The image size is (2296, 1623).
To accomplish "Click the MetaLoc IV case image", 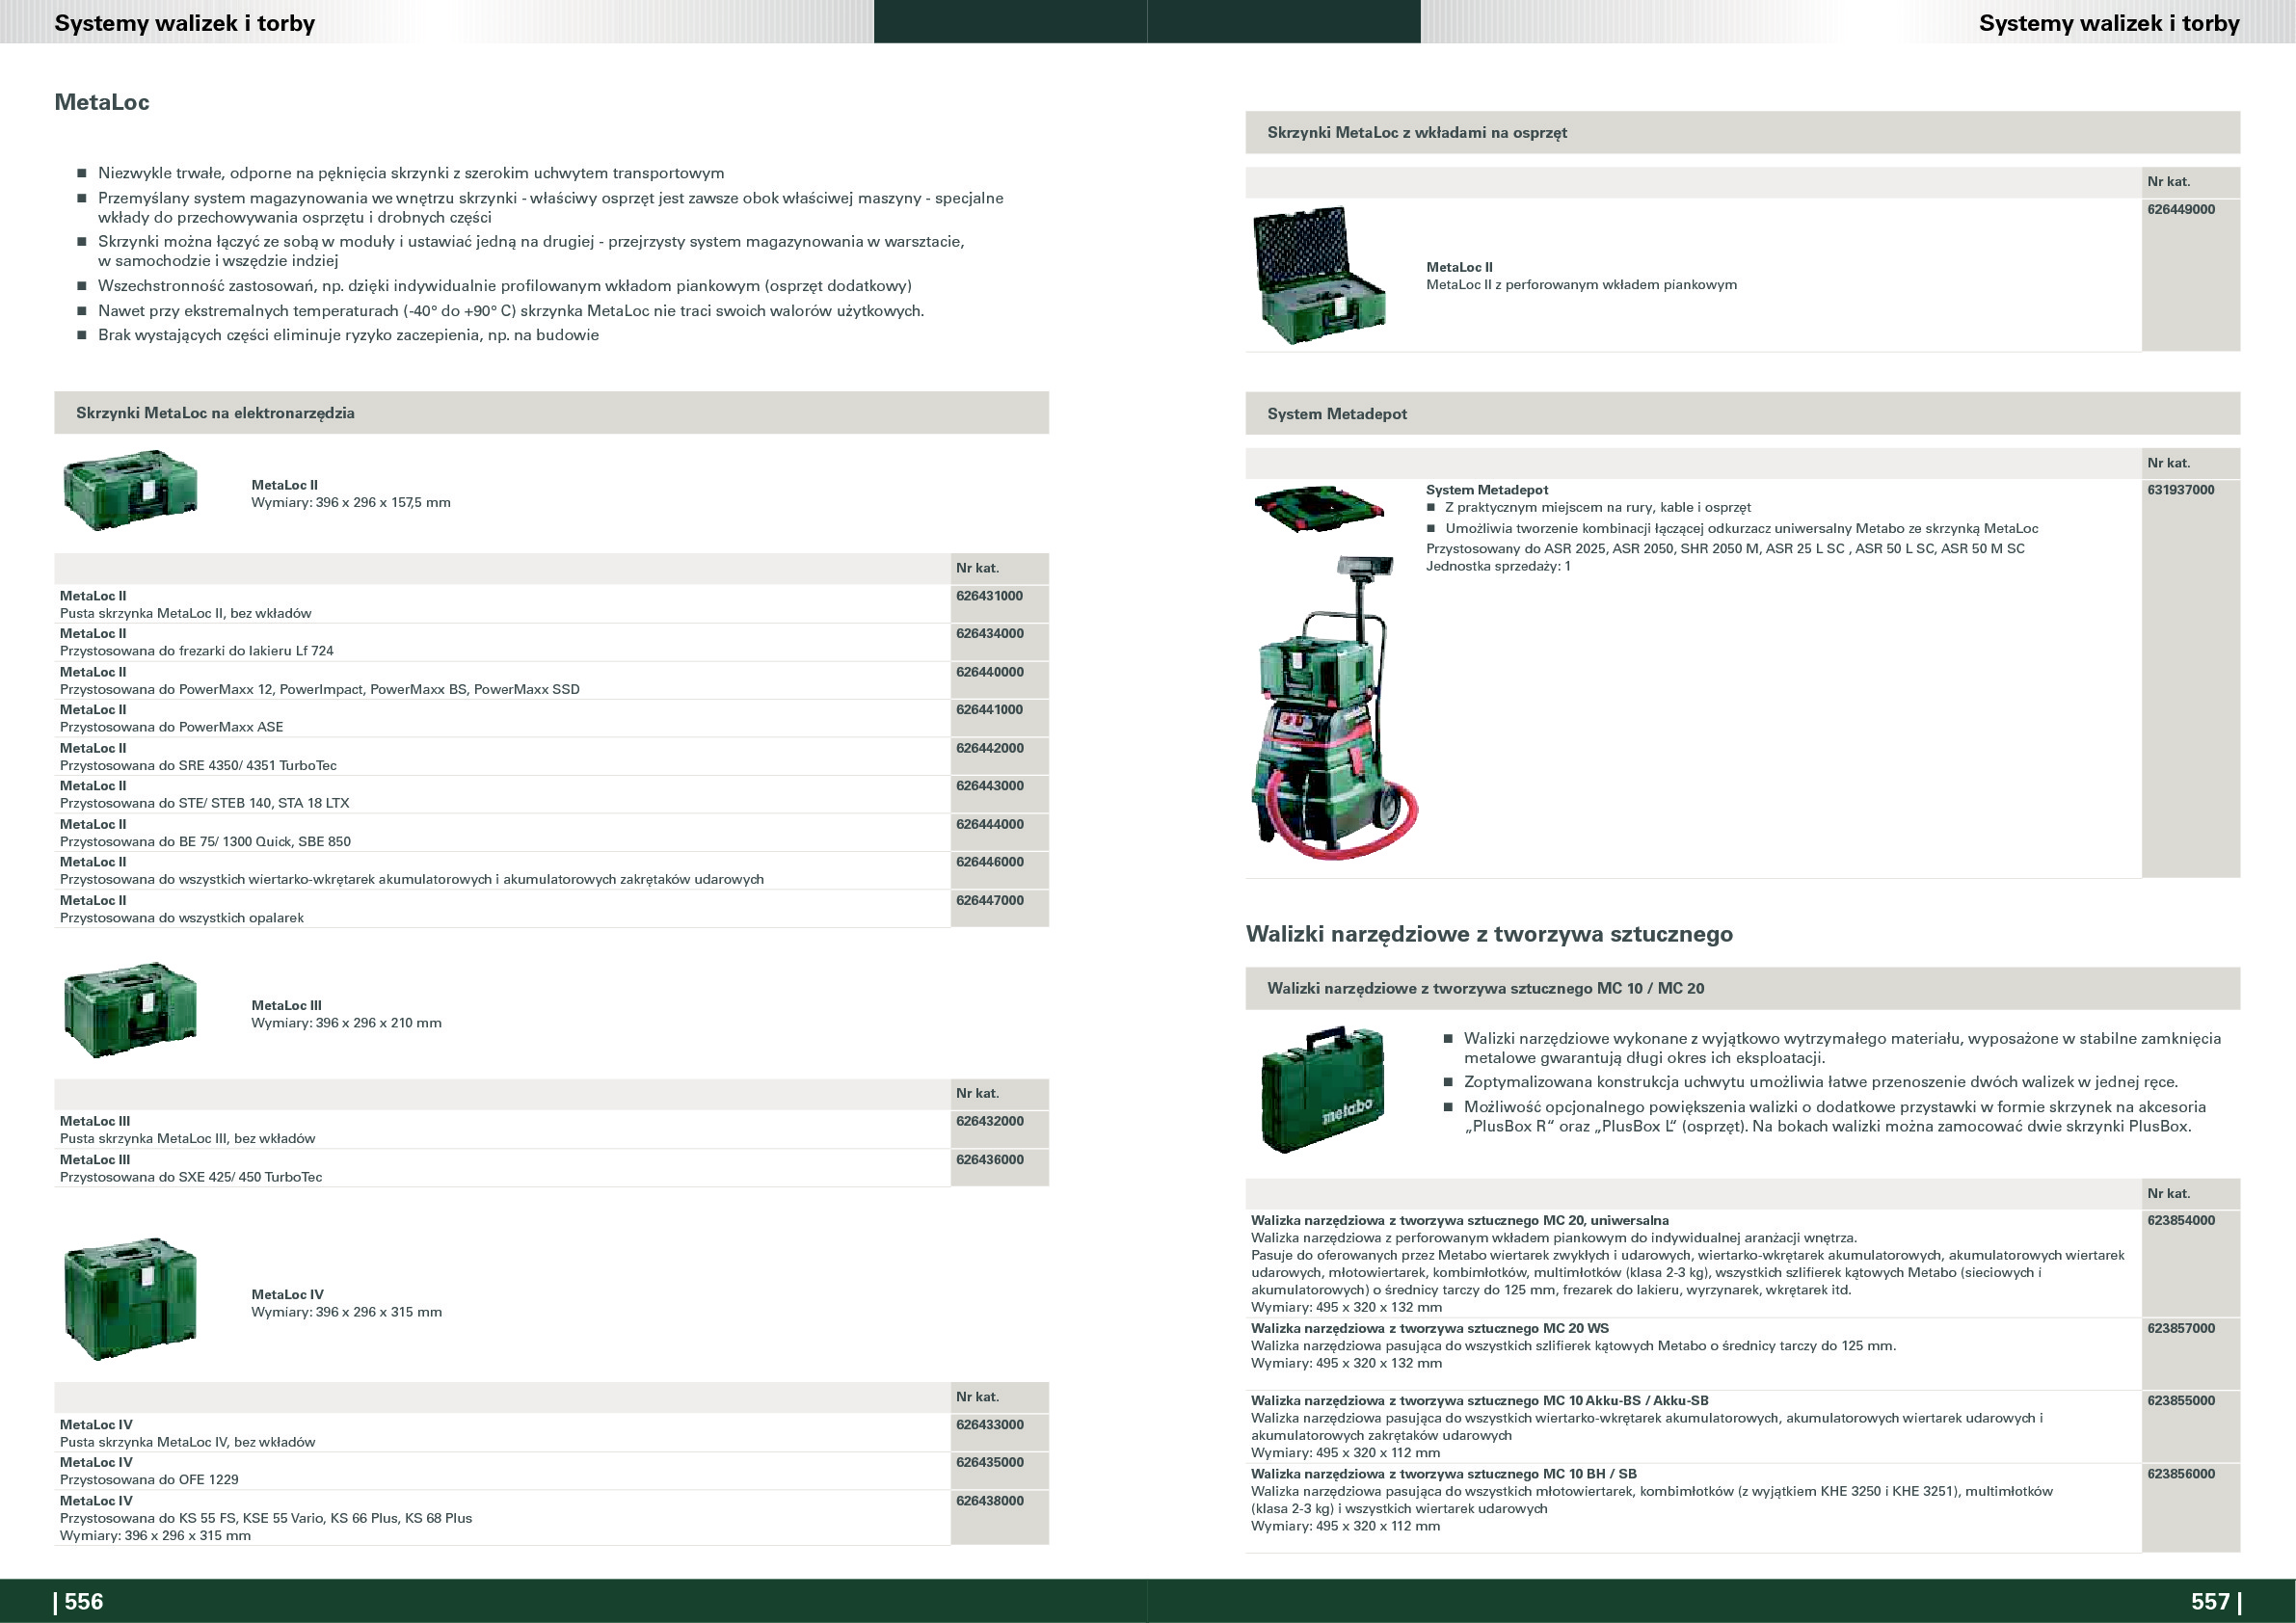I will click(130, 1298).
